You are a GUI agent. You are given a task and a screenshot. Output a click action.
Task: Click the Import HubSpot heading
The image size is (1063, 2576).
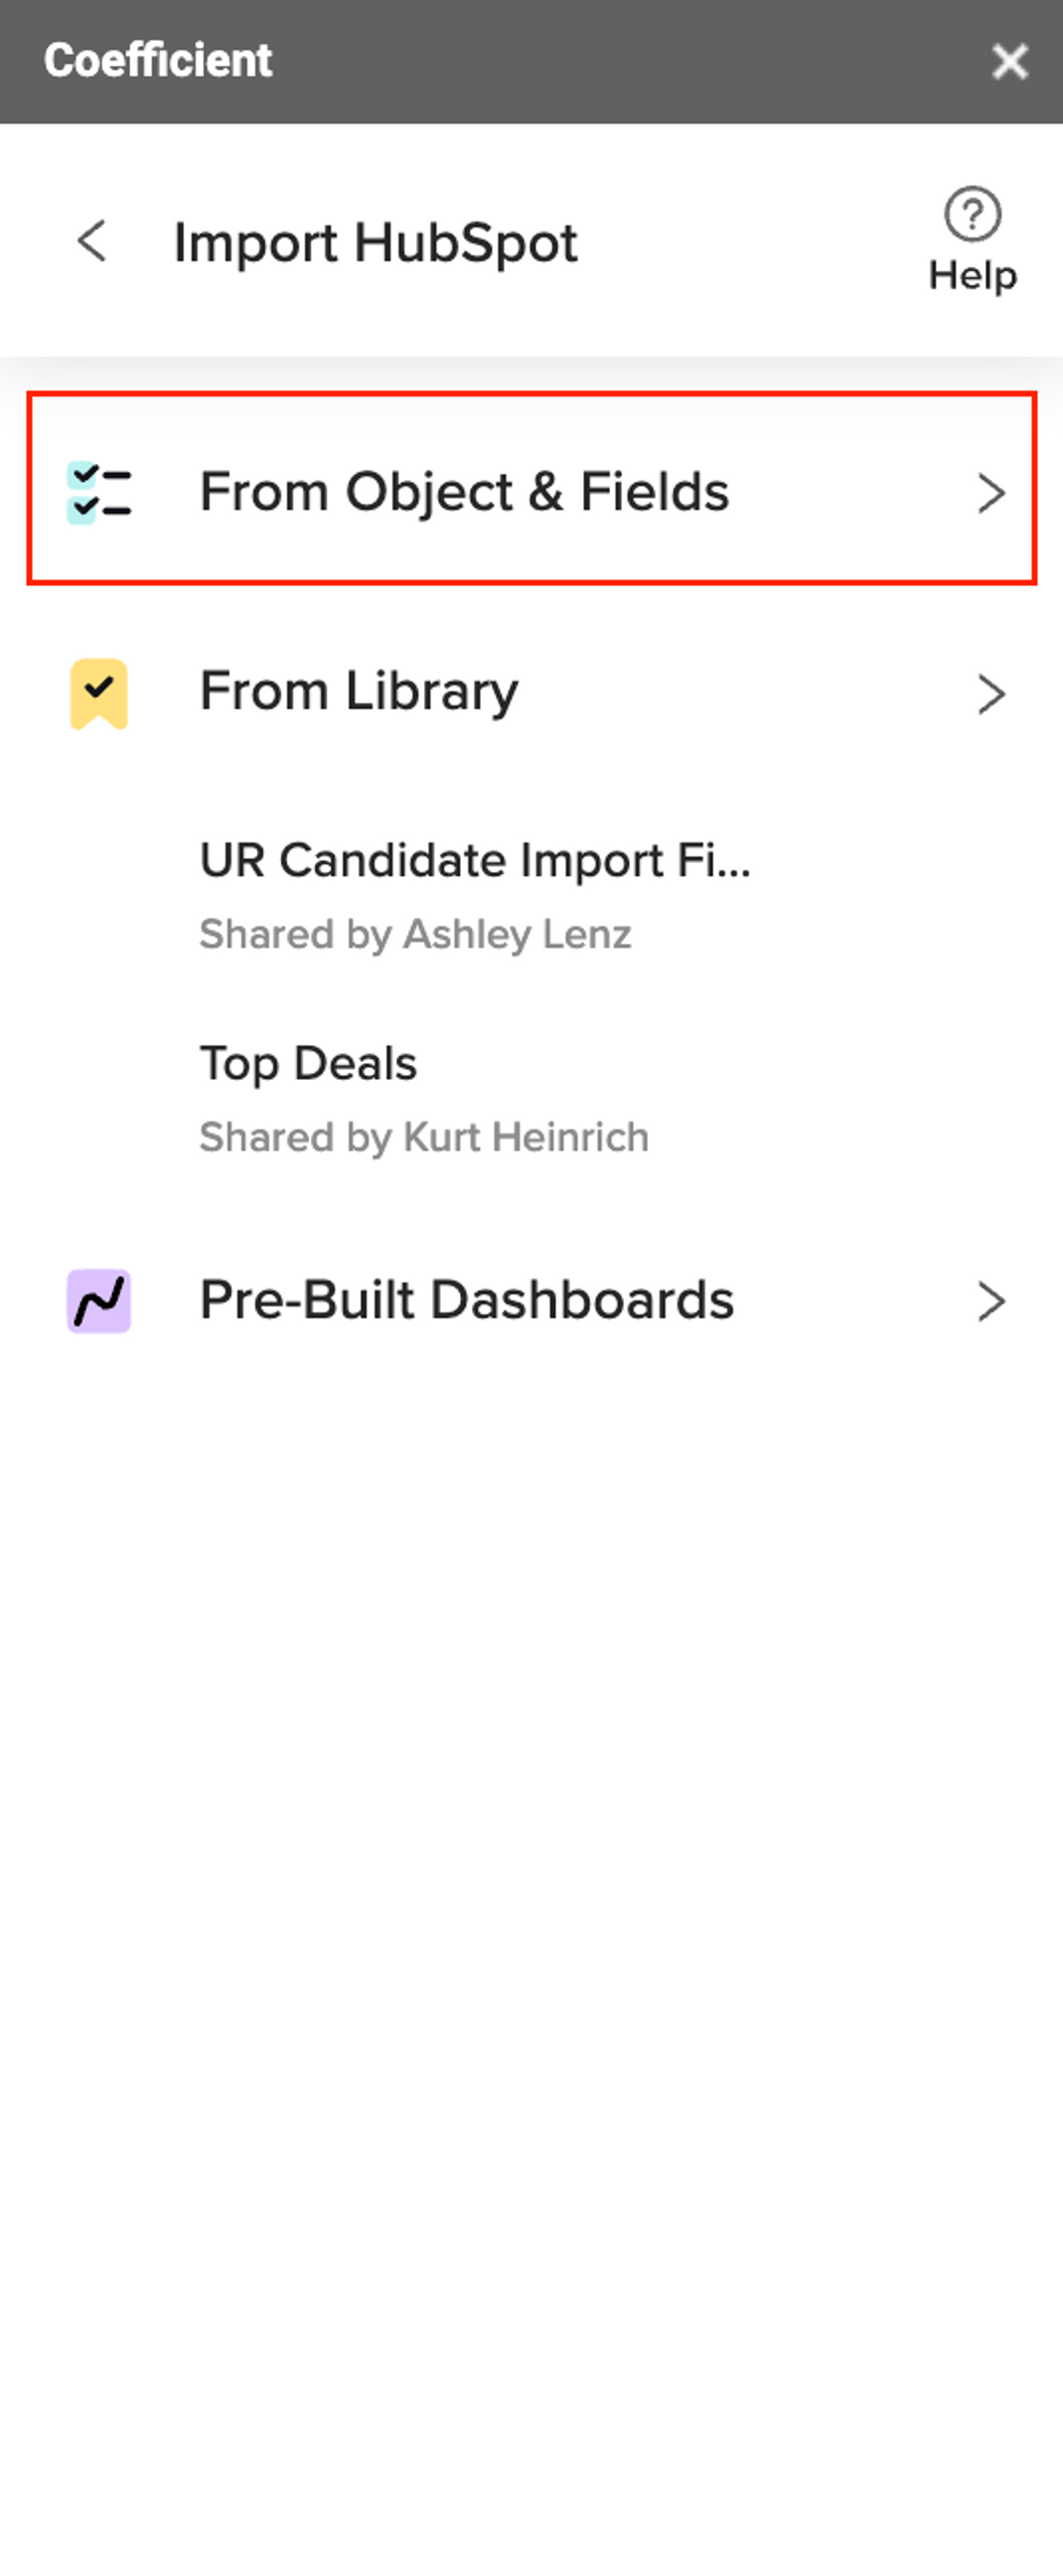tap(375, 243)
